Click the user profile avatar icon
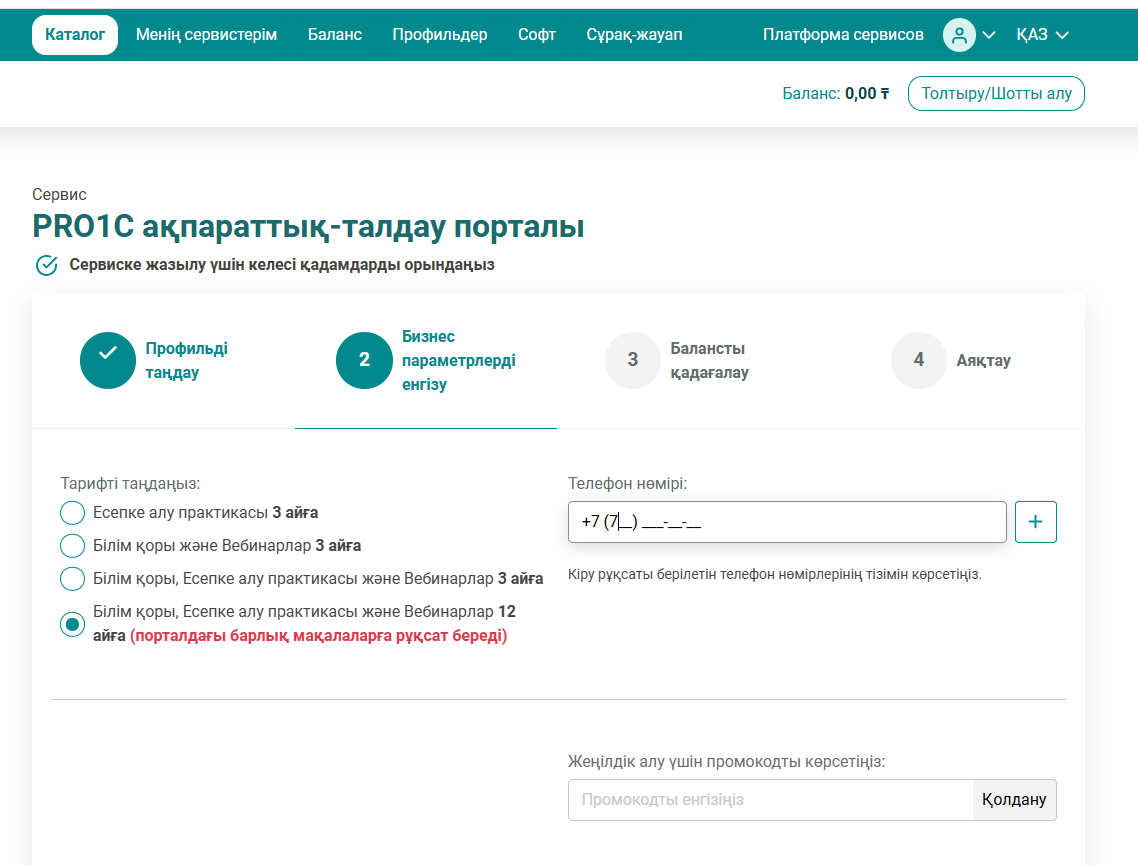Image resolution: width=1138 pixels, height=865 pixels. [959, 35]
